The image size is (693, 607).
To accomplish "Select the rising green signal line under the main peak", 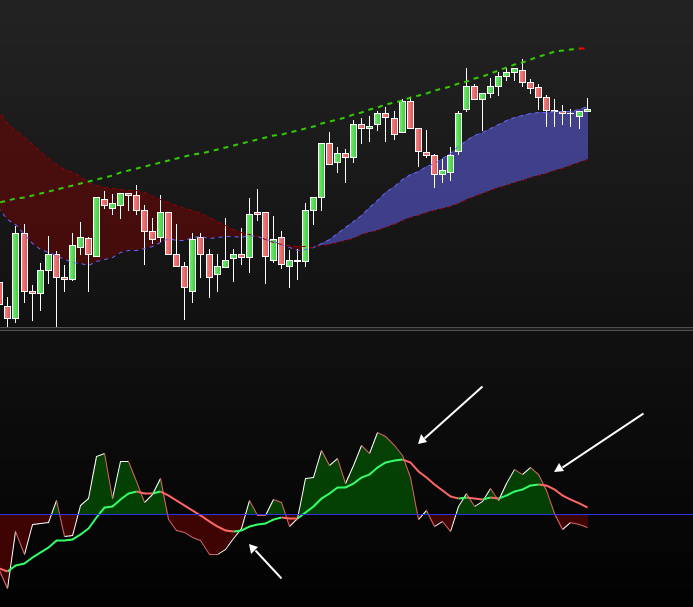I will [x=354, y=484].
